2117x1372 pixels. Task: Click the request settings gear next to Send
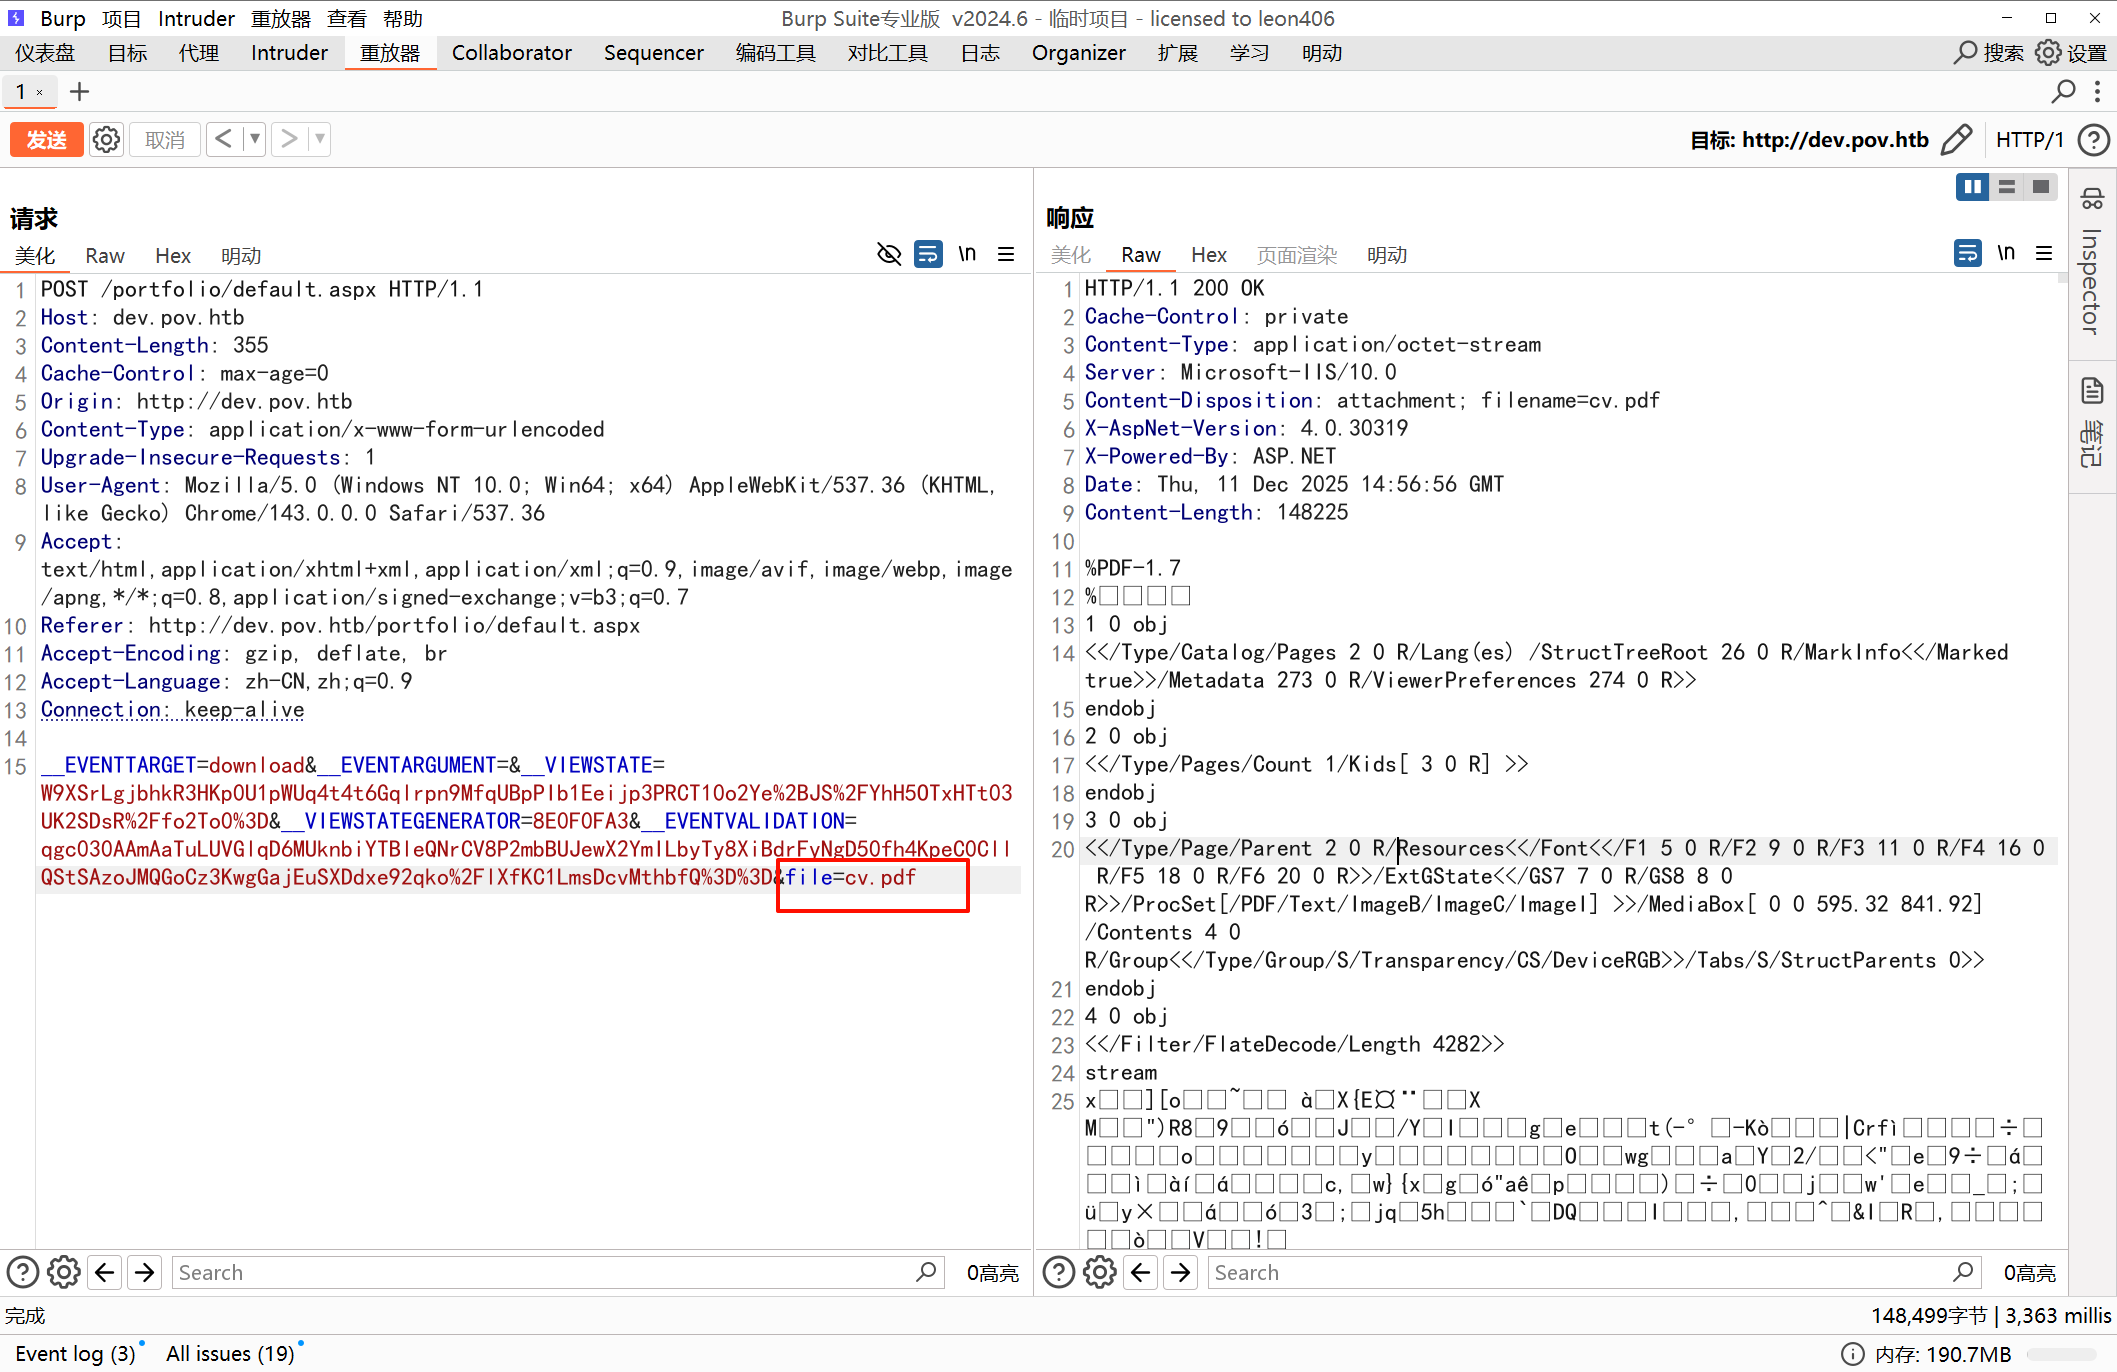106,139
